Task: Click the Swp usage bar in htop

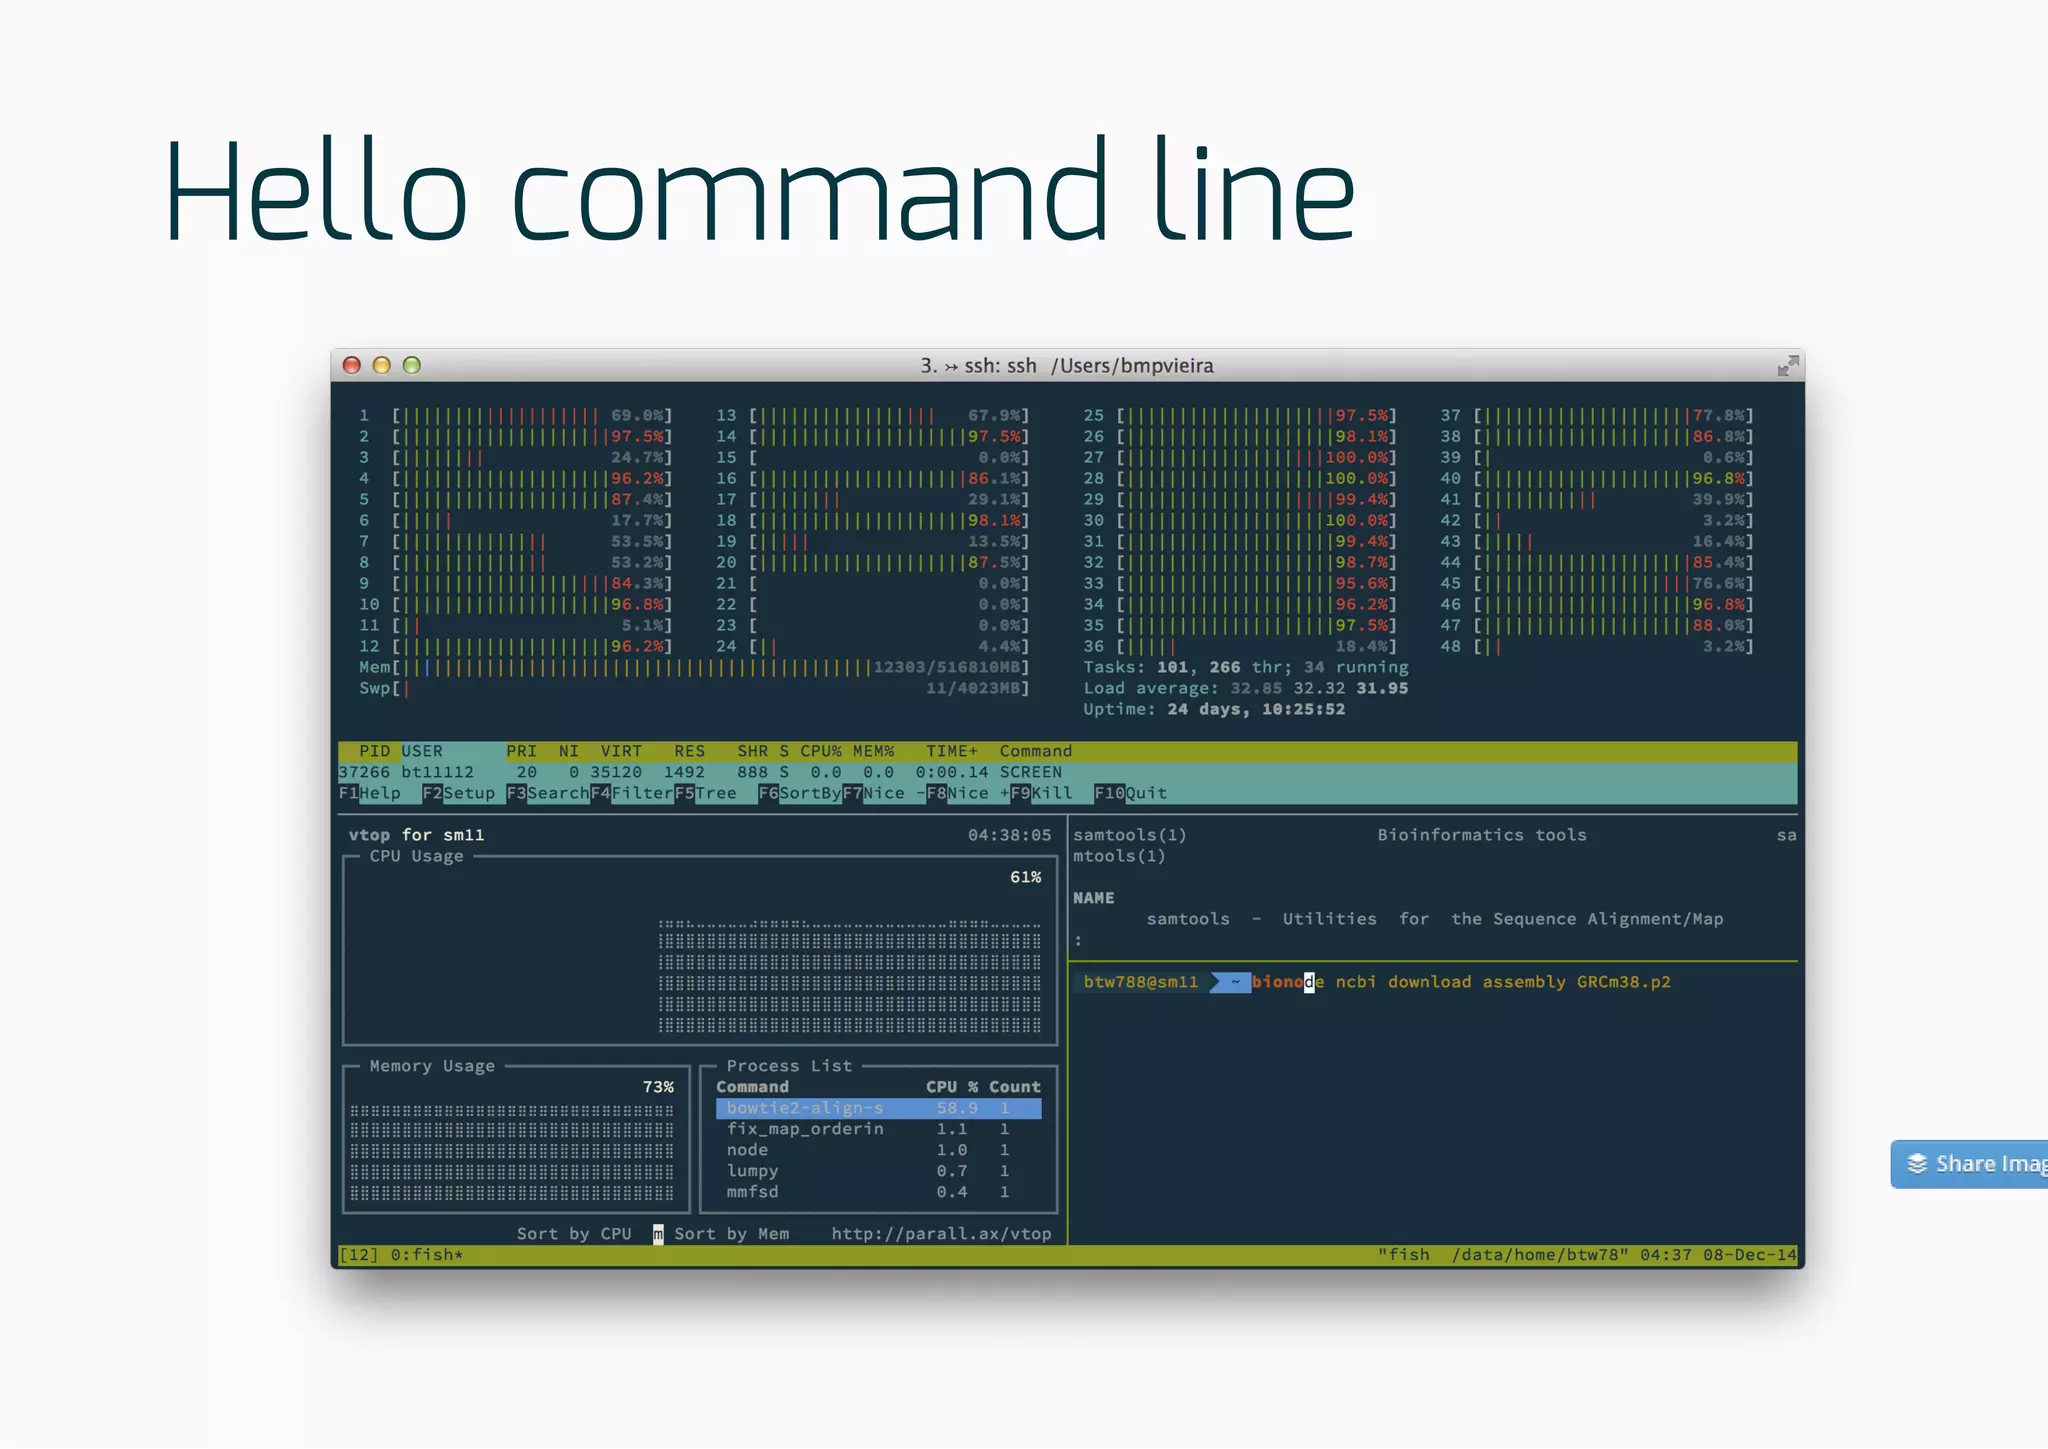Action: [694, 688]
